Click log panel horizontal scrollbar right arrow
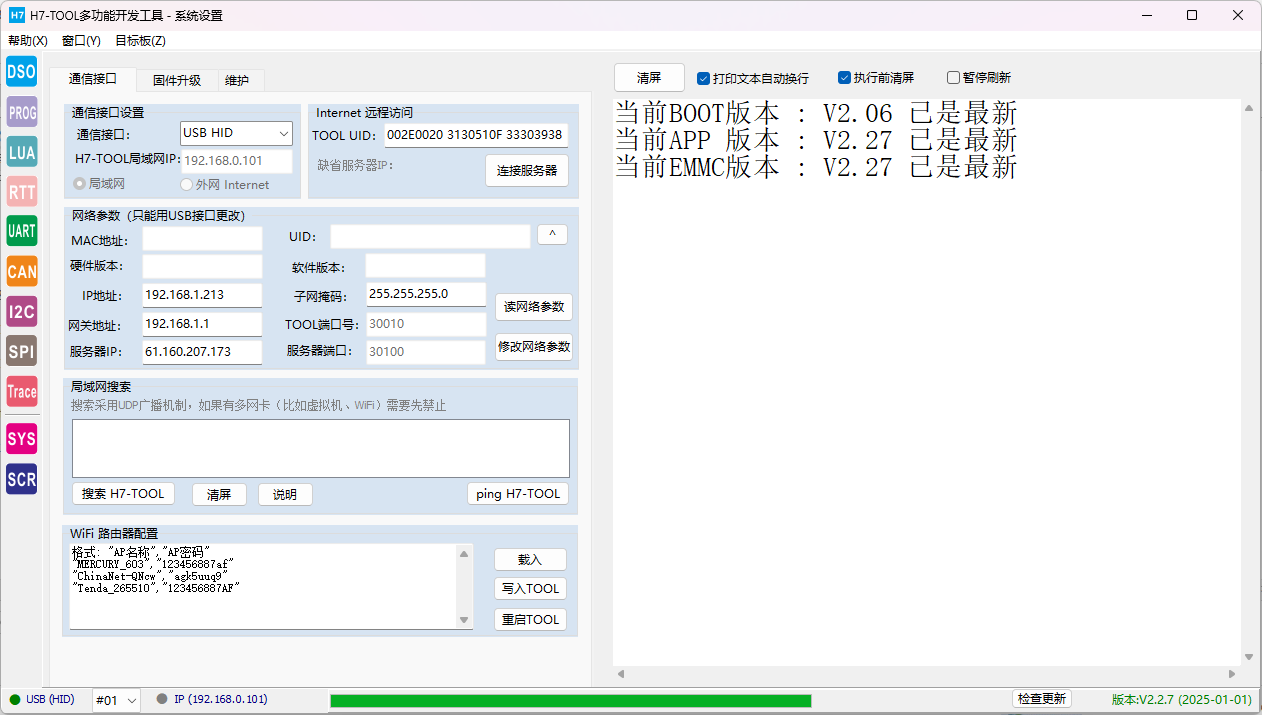The width and height of the screenshot is (1262, 715). tap(1232, 674)
